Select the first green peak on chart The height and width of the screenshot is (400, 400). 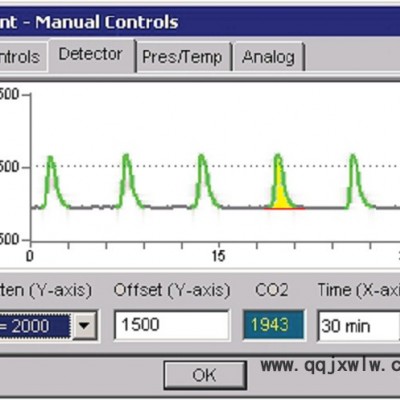point(52,182)
